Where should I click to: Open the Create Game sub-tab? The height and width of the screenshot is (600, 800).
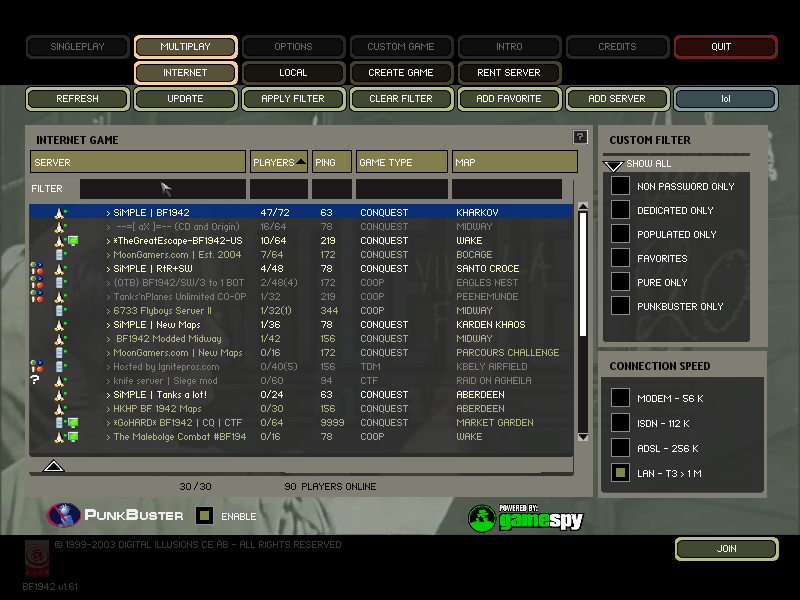[x=401, y=72]
